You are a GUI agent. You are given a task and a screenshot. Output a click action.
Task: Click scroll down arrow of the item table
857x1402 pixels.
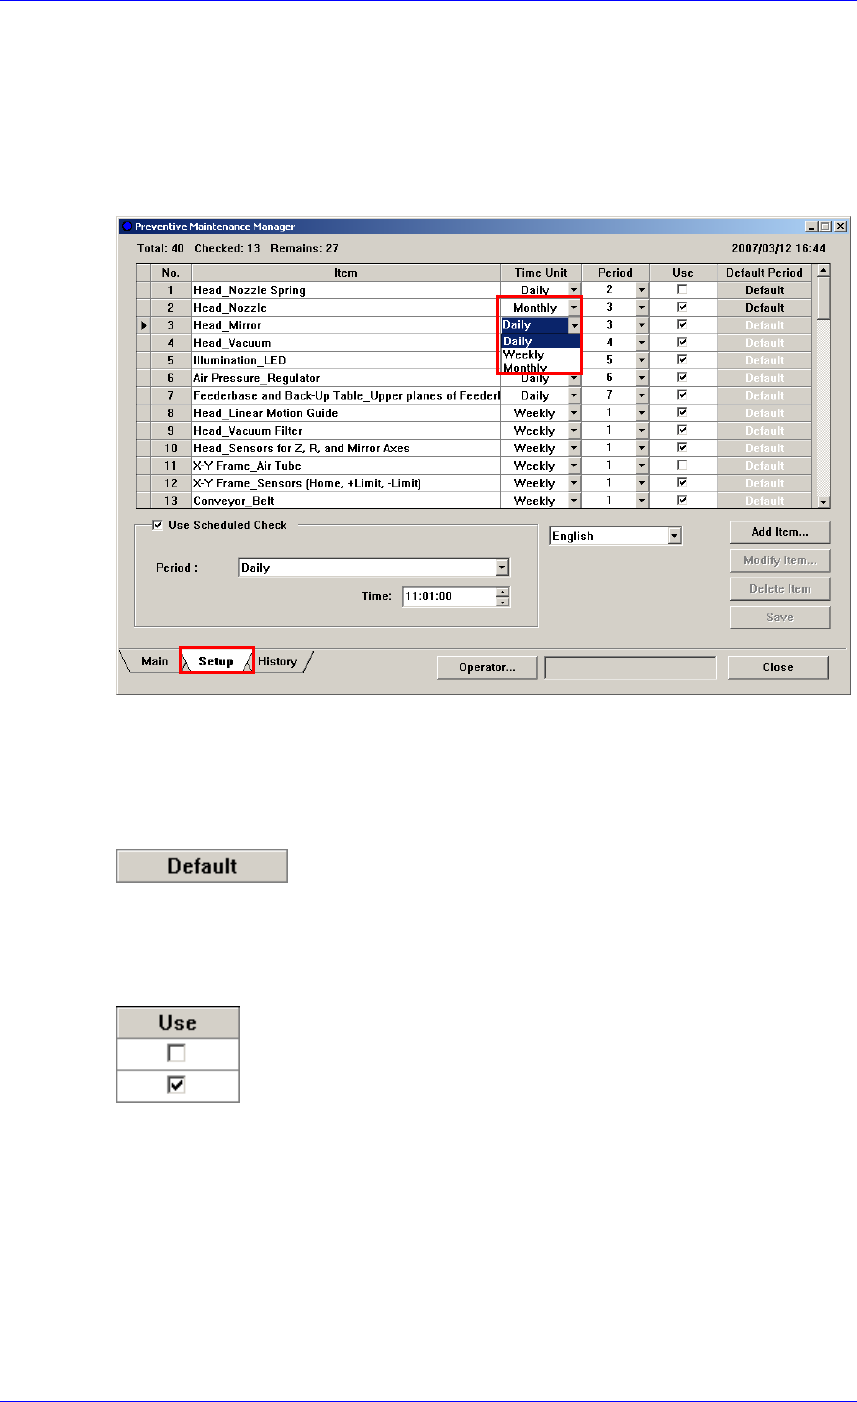tap(823, 502)
